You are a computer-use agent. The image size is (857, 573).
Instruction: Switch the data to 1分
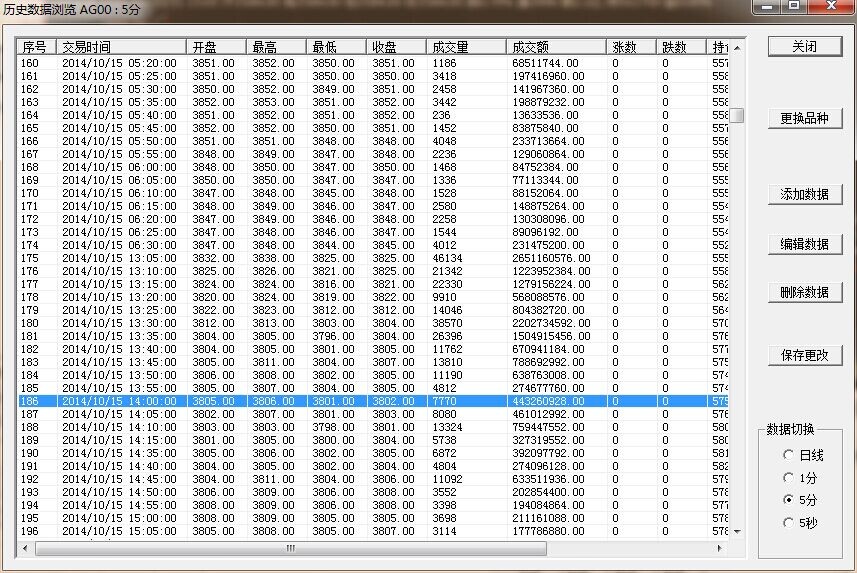788,477
